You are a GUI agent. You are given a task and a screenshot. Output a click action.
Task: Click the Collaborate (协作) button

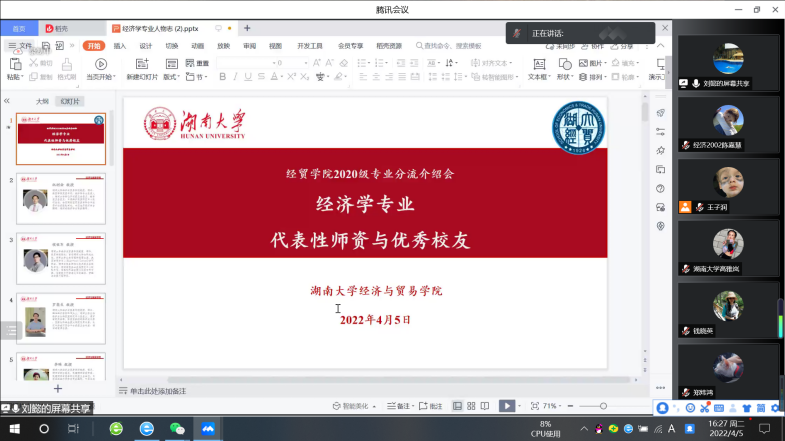tap(593, 46)
